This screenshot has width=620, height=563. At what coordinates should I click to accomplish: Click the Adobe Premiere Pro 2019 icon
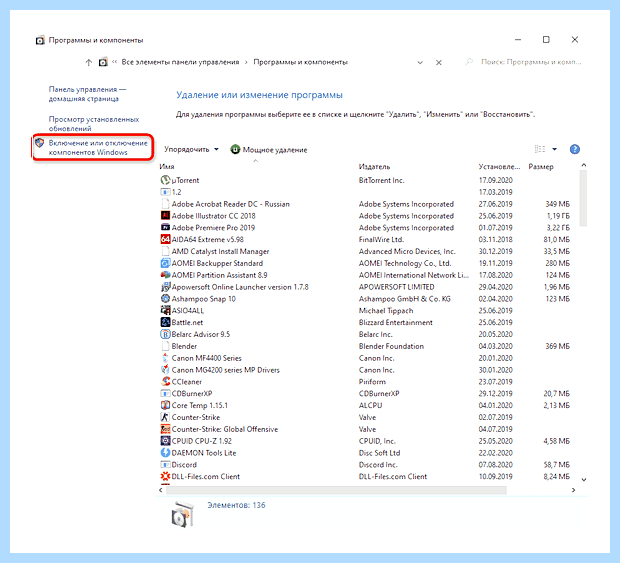[165, 228]
